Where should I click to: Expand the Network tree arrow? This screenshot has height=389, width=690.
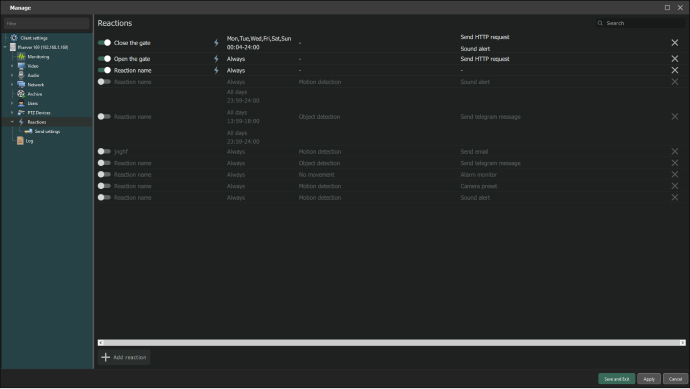click(12, 84)
